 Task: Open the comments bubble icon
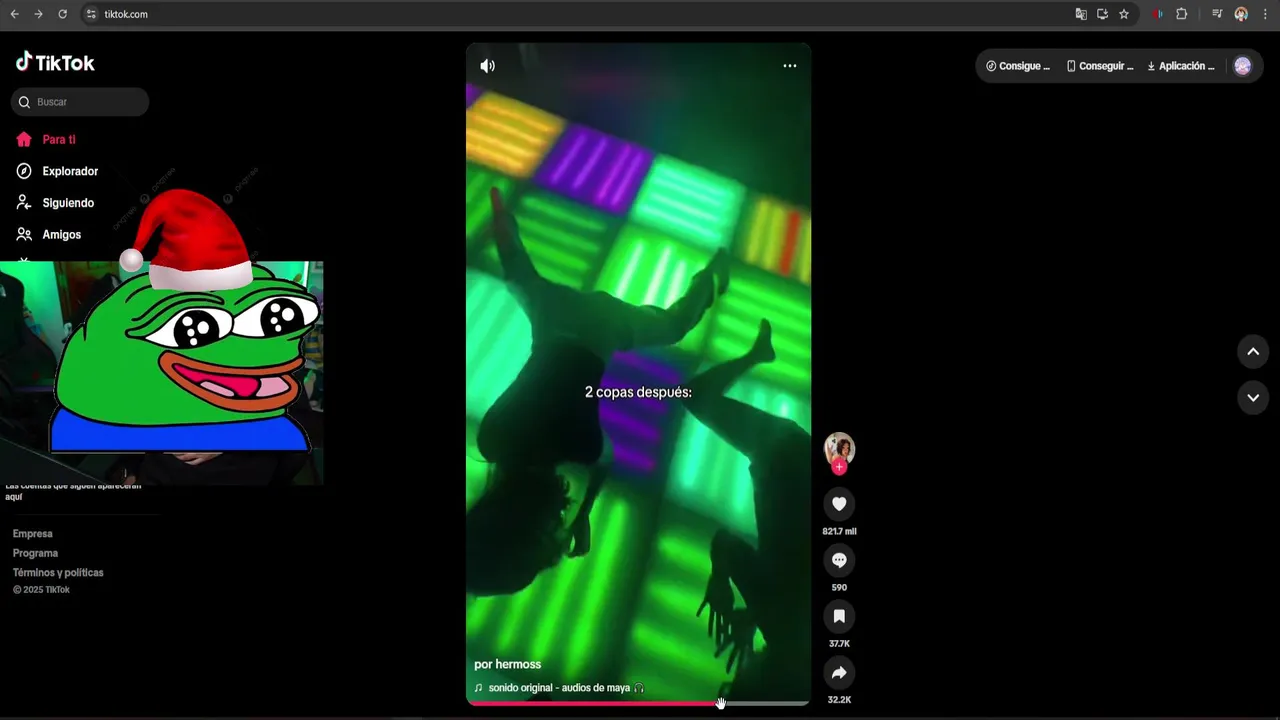(839, 560)
